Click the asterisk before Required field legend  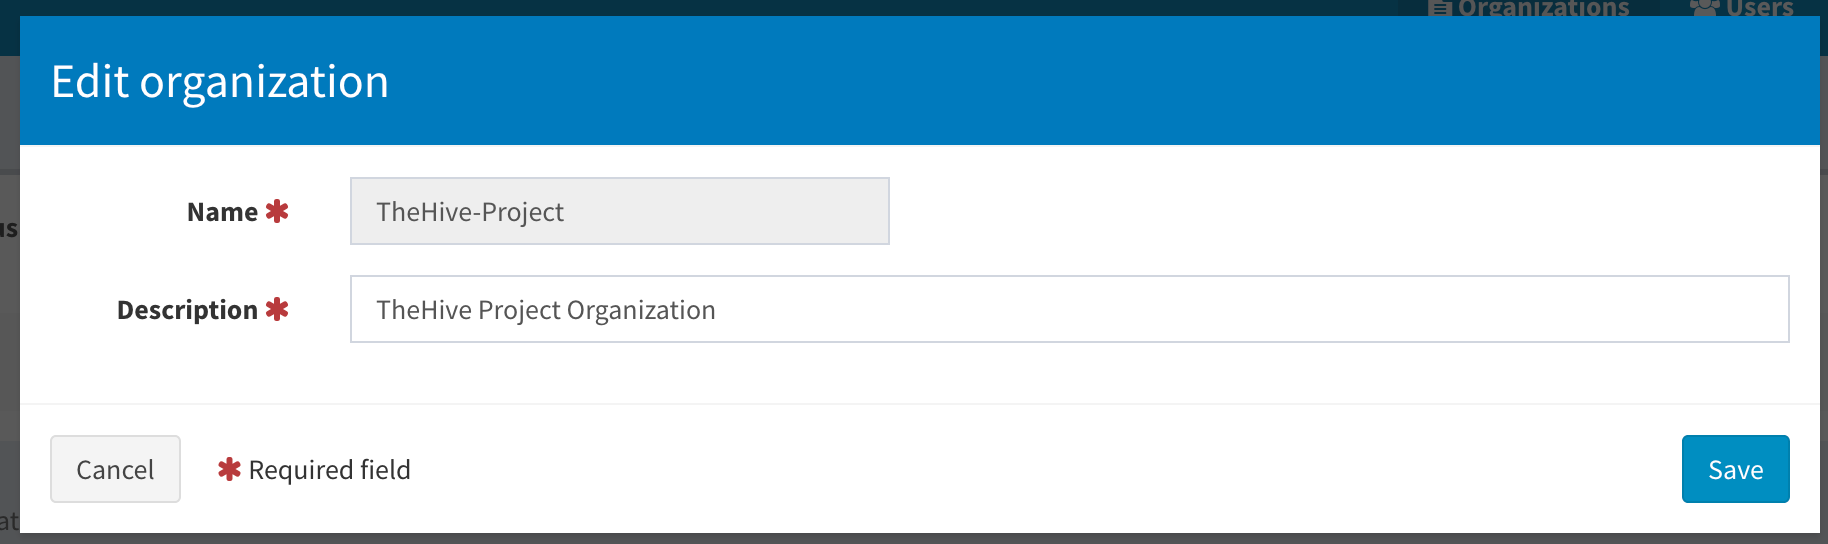[x=229, y=469]
